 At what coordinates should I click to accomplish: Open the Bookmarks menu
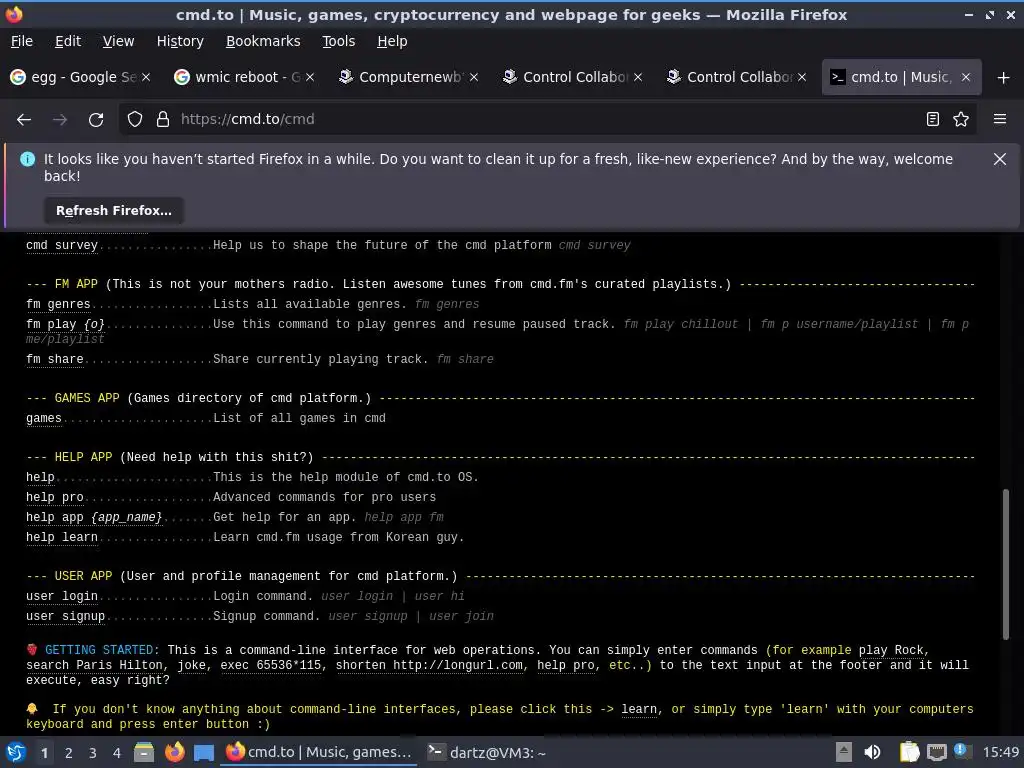[263, 41]
